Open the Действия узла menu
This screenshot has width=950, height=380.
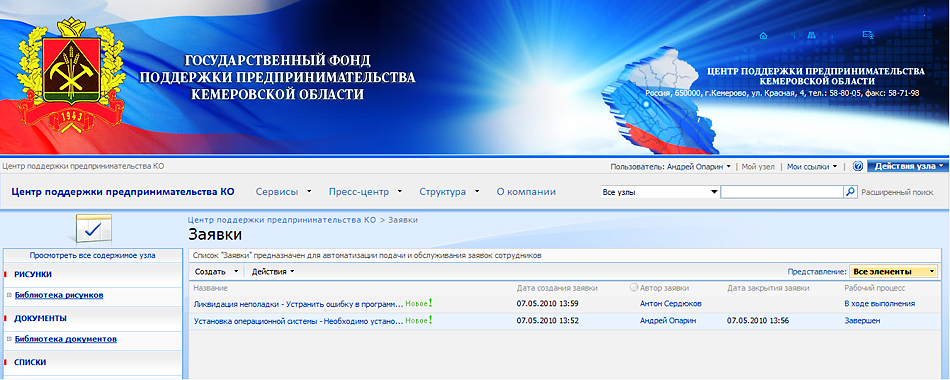pyautogui.click(x=909, y=166)
